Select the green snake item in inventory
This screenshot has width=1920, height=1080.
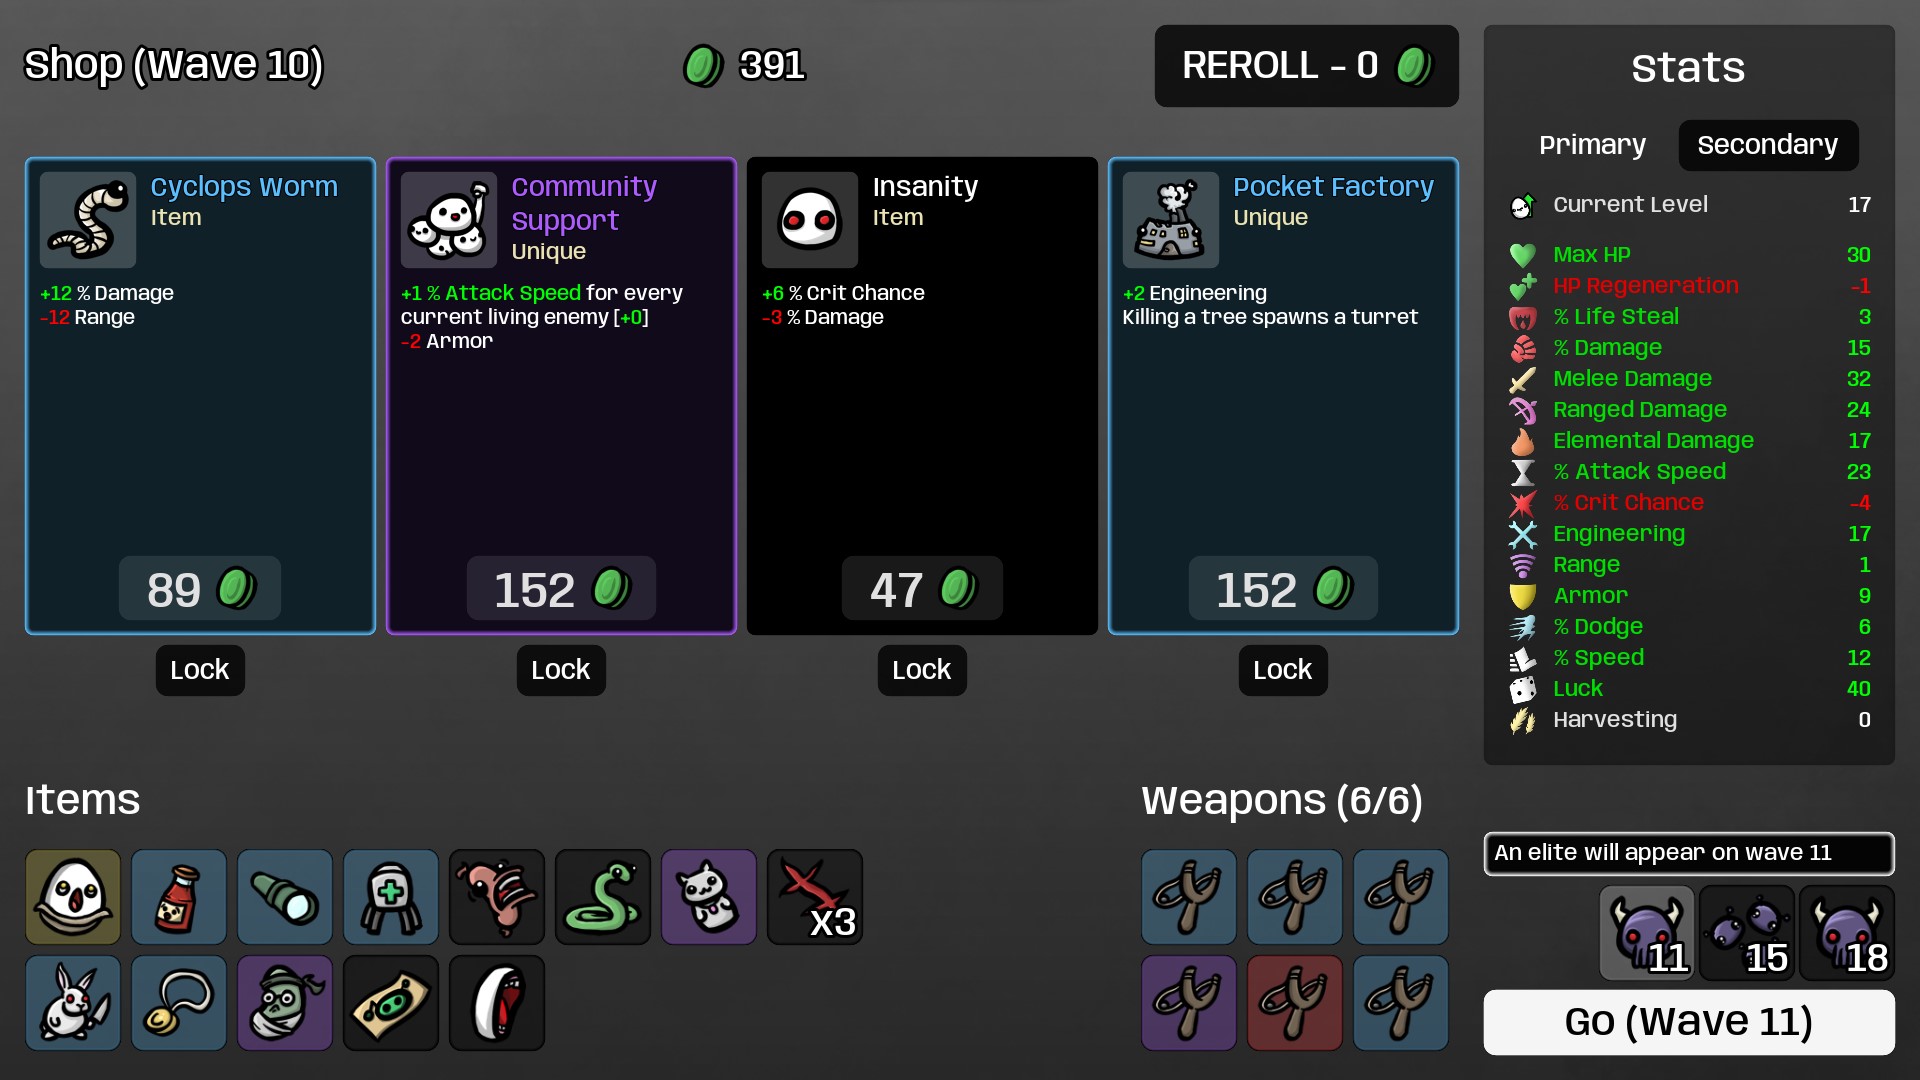(603, 897)
